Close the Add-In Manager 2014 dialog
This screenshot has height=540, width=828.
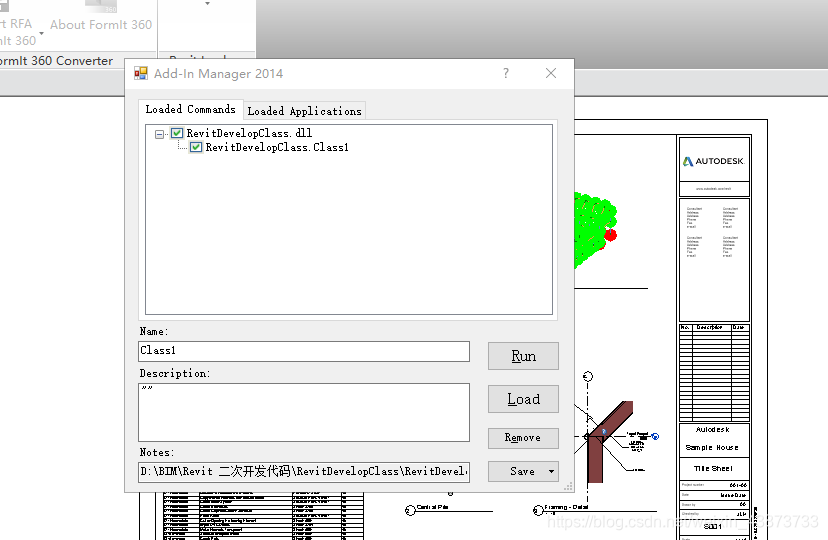[x=551, y=73]
